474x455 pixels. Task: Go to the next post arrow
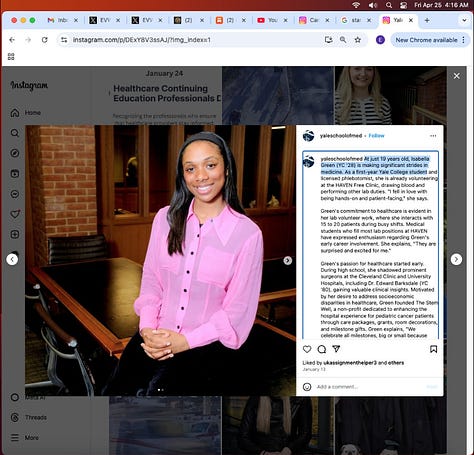[x=456, y=259]
